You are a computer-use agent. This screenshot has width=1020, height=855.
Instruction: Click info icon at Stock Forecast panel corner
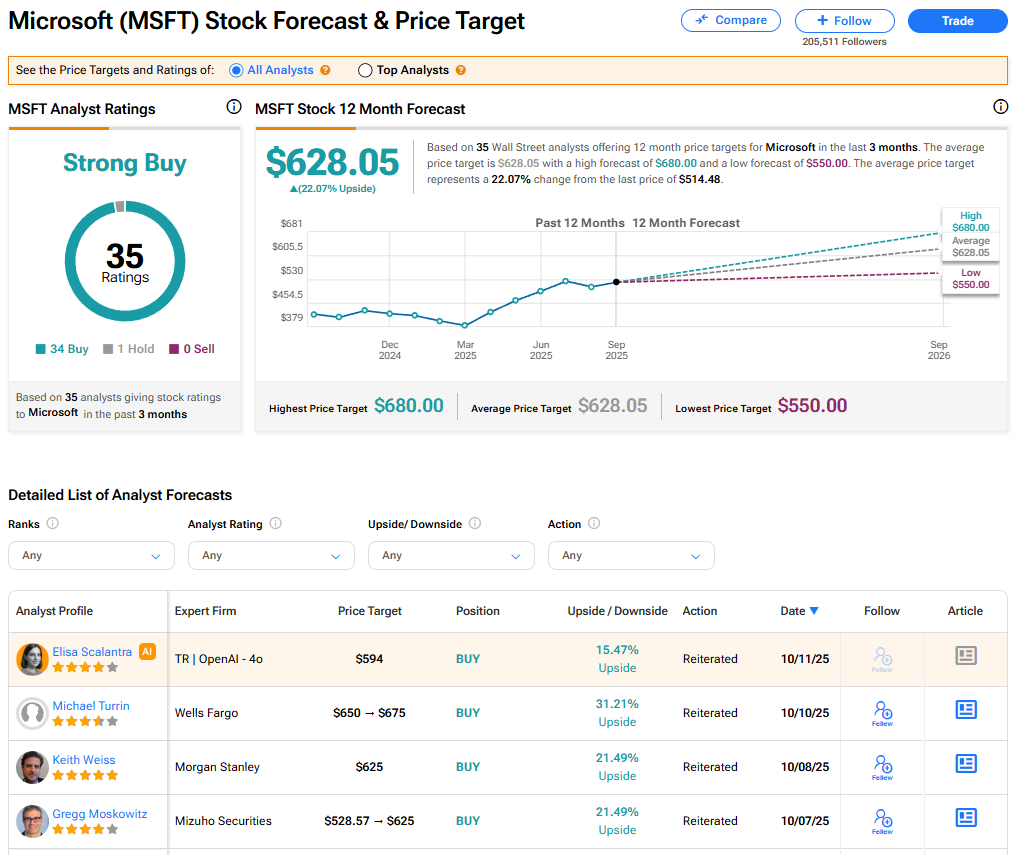[x=1000, y=107]
